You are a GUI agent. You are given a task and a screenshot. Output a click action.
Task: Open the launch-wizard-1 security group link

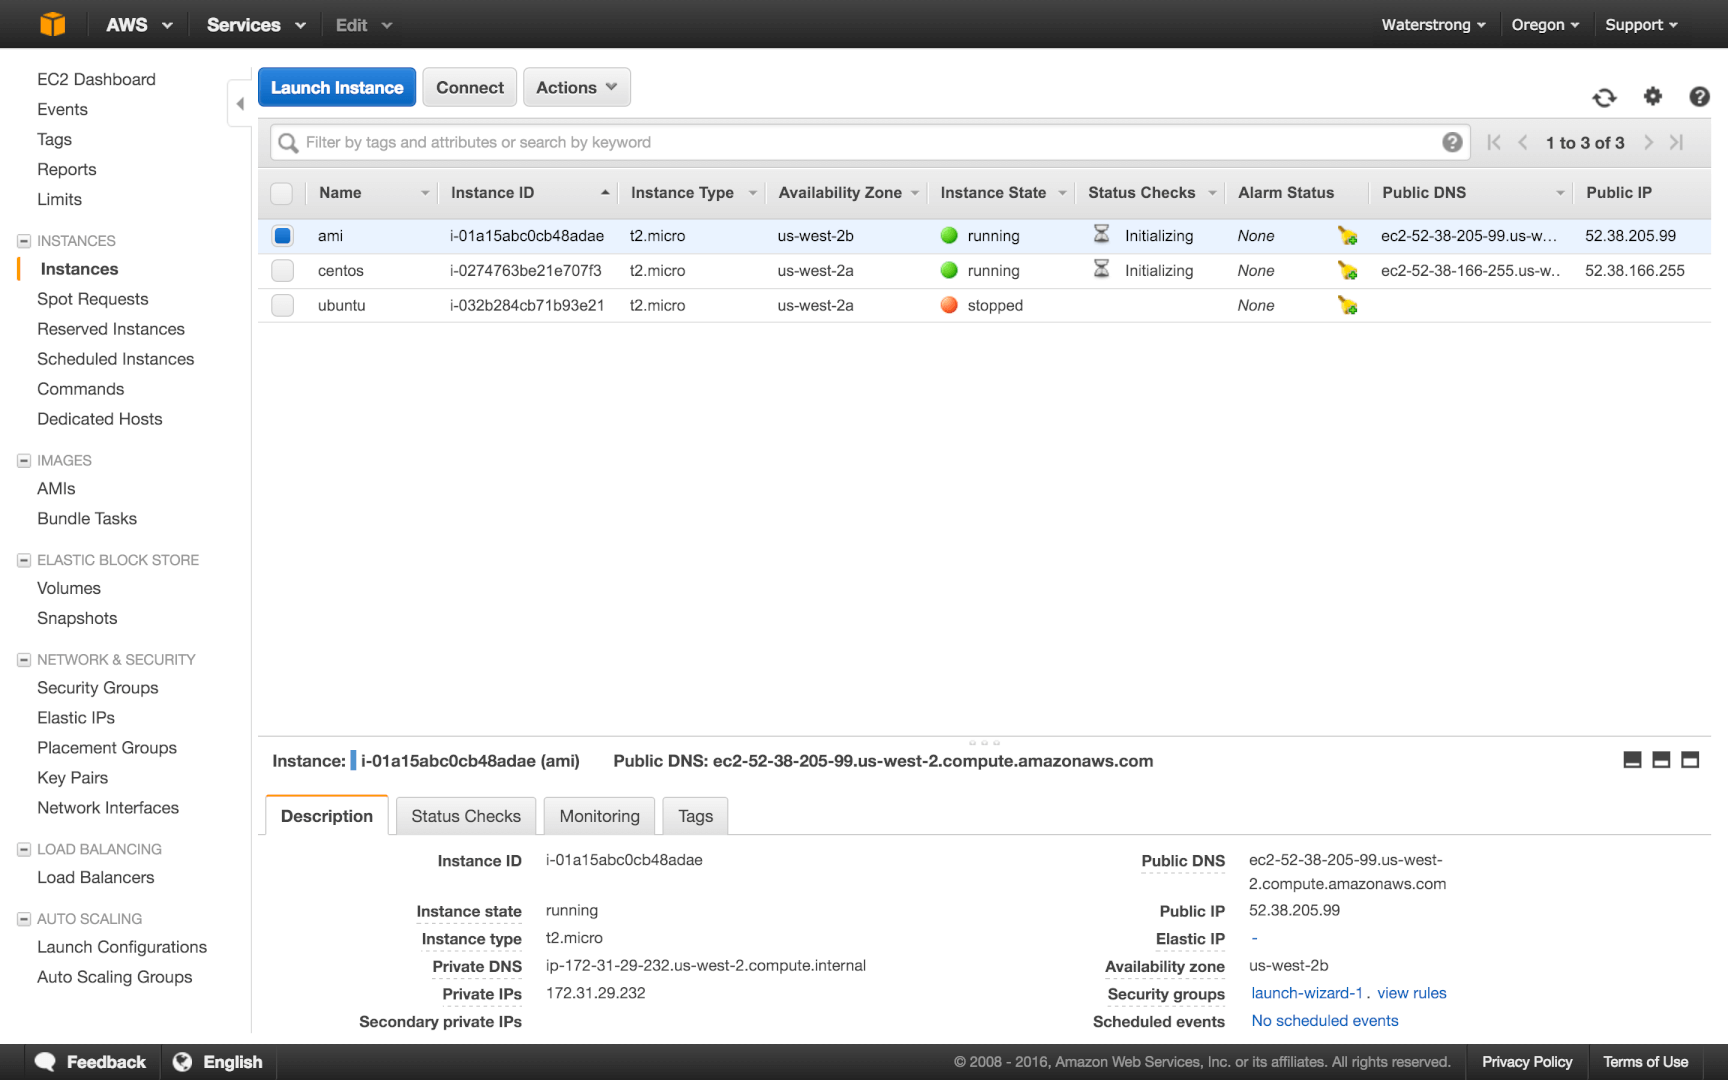[x=1307, y=993]
